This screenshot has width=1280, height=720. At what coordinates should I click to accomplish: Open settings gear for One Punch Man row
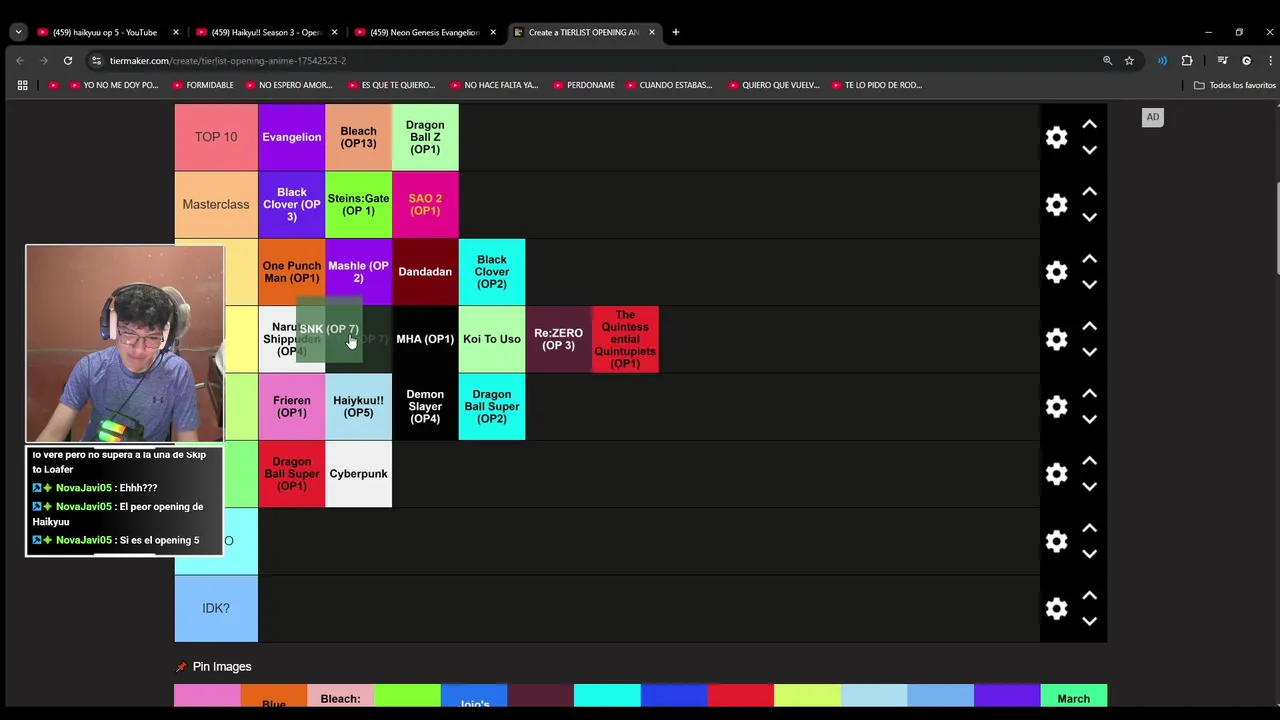tap(1056, 272)
